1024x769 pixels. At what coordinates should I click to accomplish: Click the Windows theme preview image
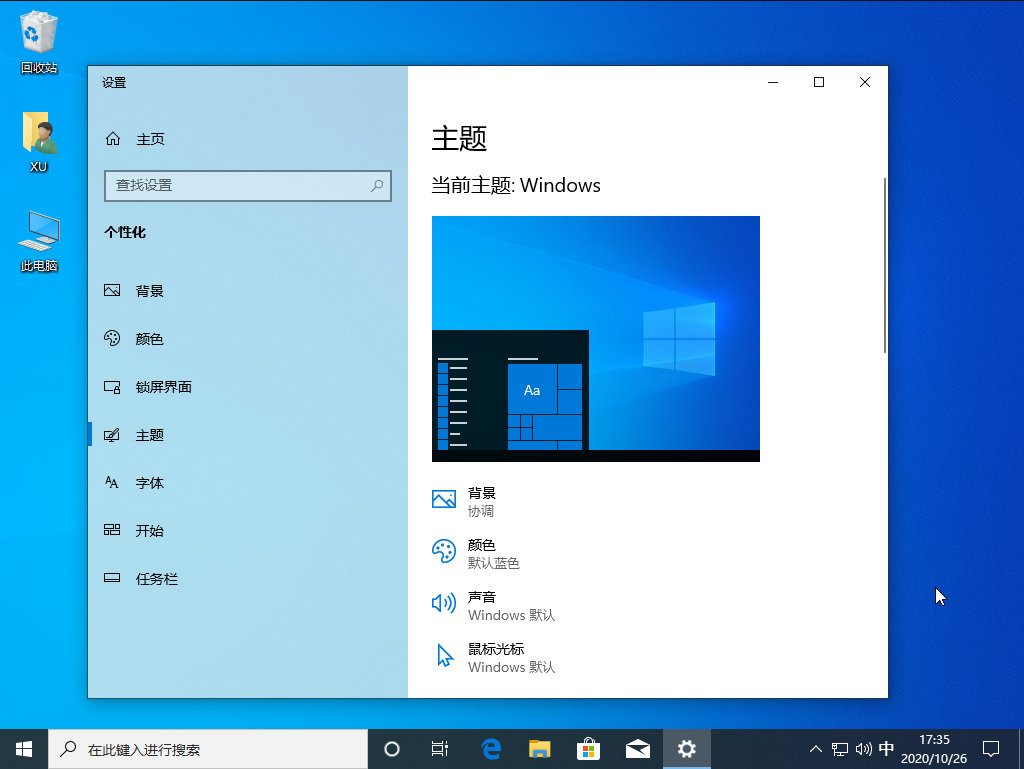click(x=595, y=338)
